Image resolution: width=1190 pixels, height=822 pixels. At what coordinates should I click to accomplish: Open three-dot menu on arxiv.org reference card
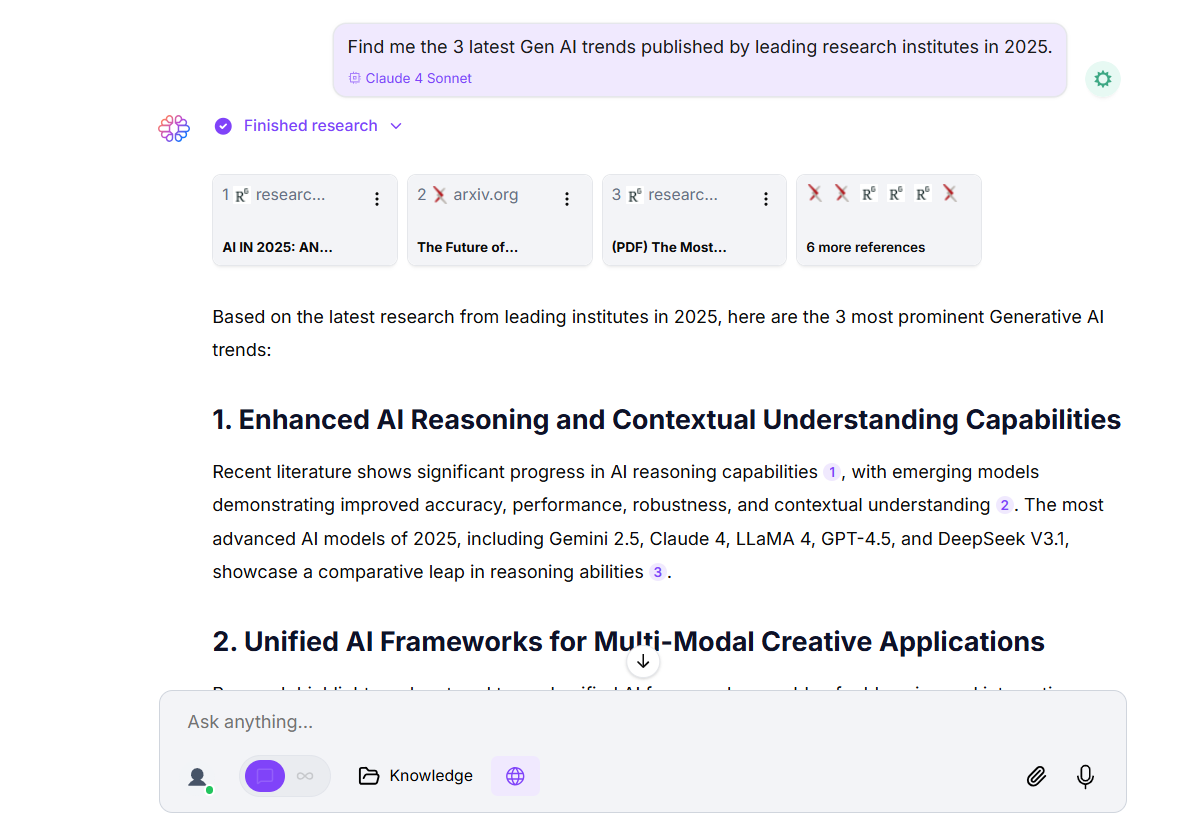pyautogui.click(x=567, y=199)
